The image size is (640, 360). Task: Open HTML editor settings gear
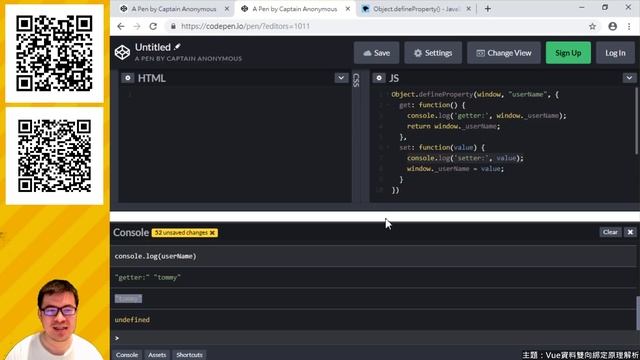(x=128, y=78)
